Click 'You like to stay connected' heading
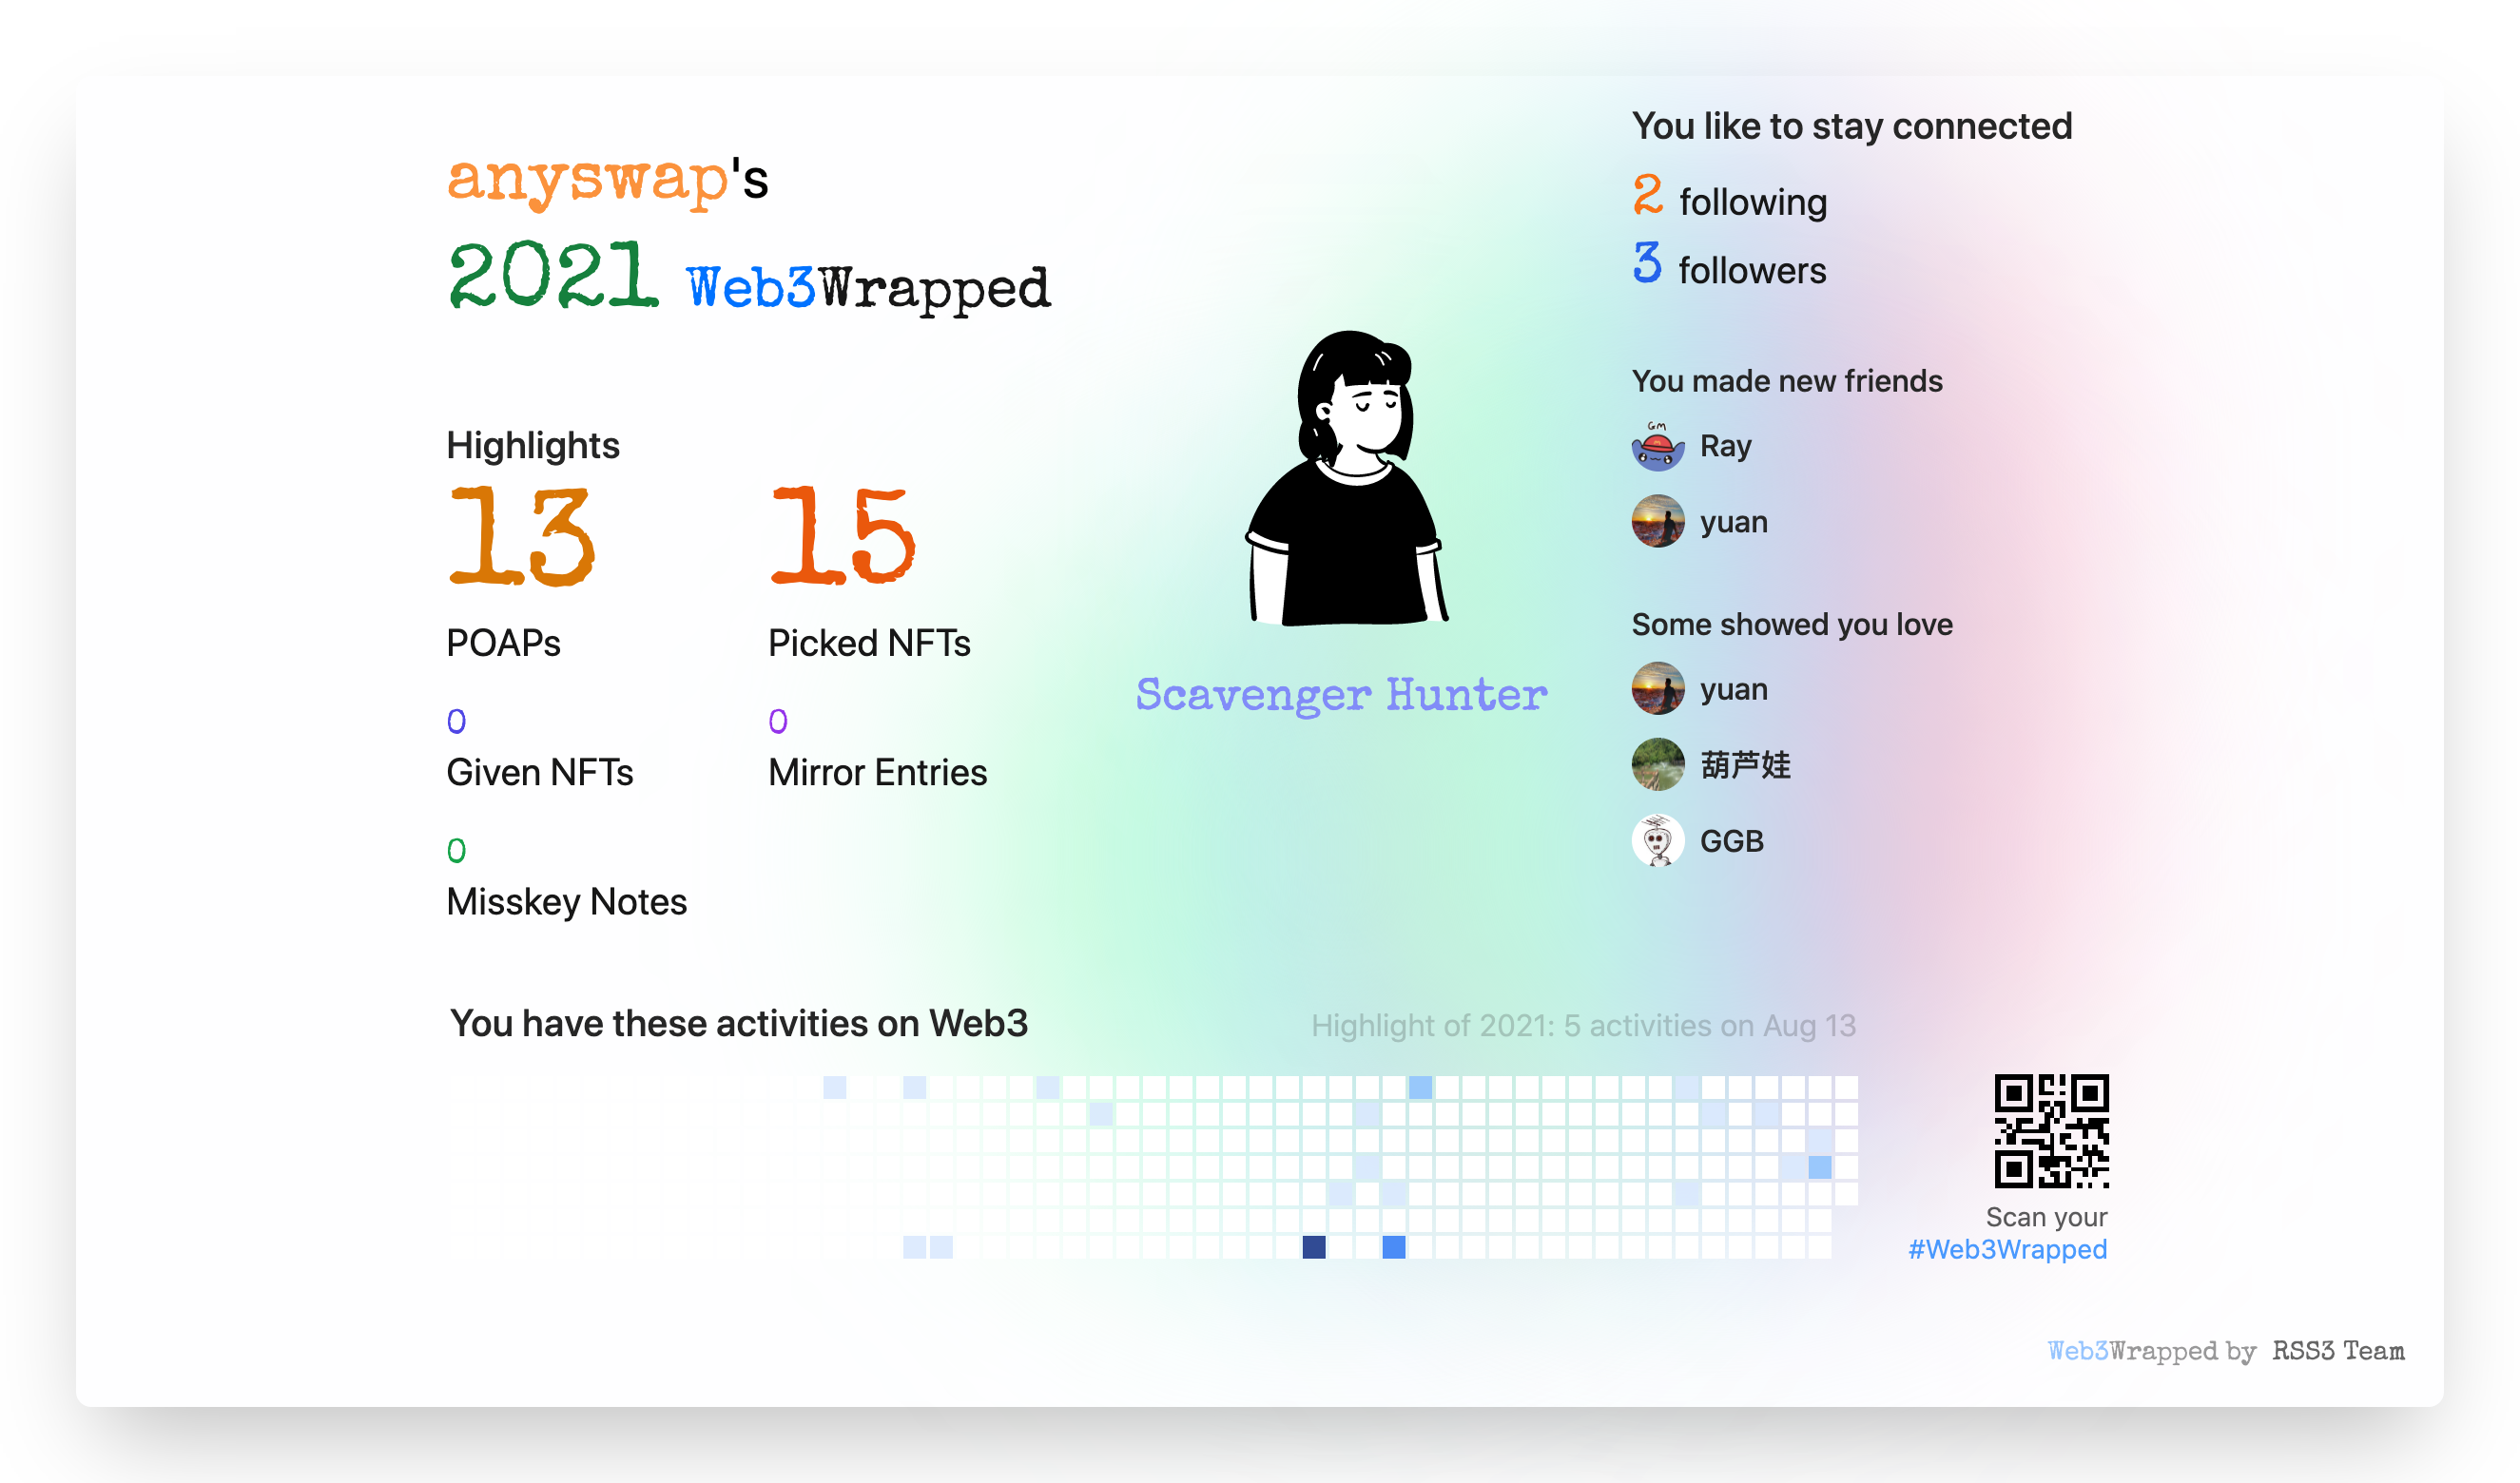Screen dimensions: 2520x1483 (x=1852, y=126)
